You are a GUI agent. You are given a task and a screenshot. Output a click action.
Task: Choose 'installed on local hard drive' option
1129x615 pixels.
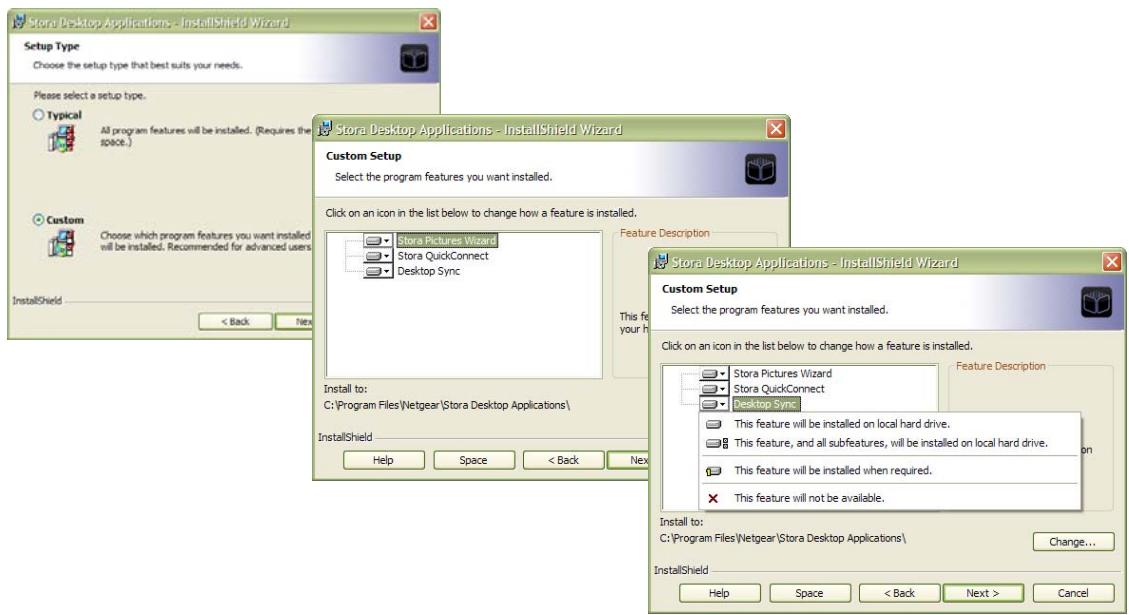(891, 424)
